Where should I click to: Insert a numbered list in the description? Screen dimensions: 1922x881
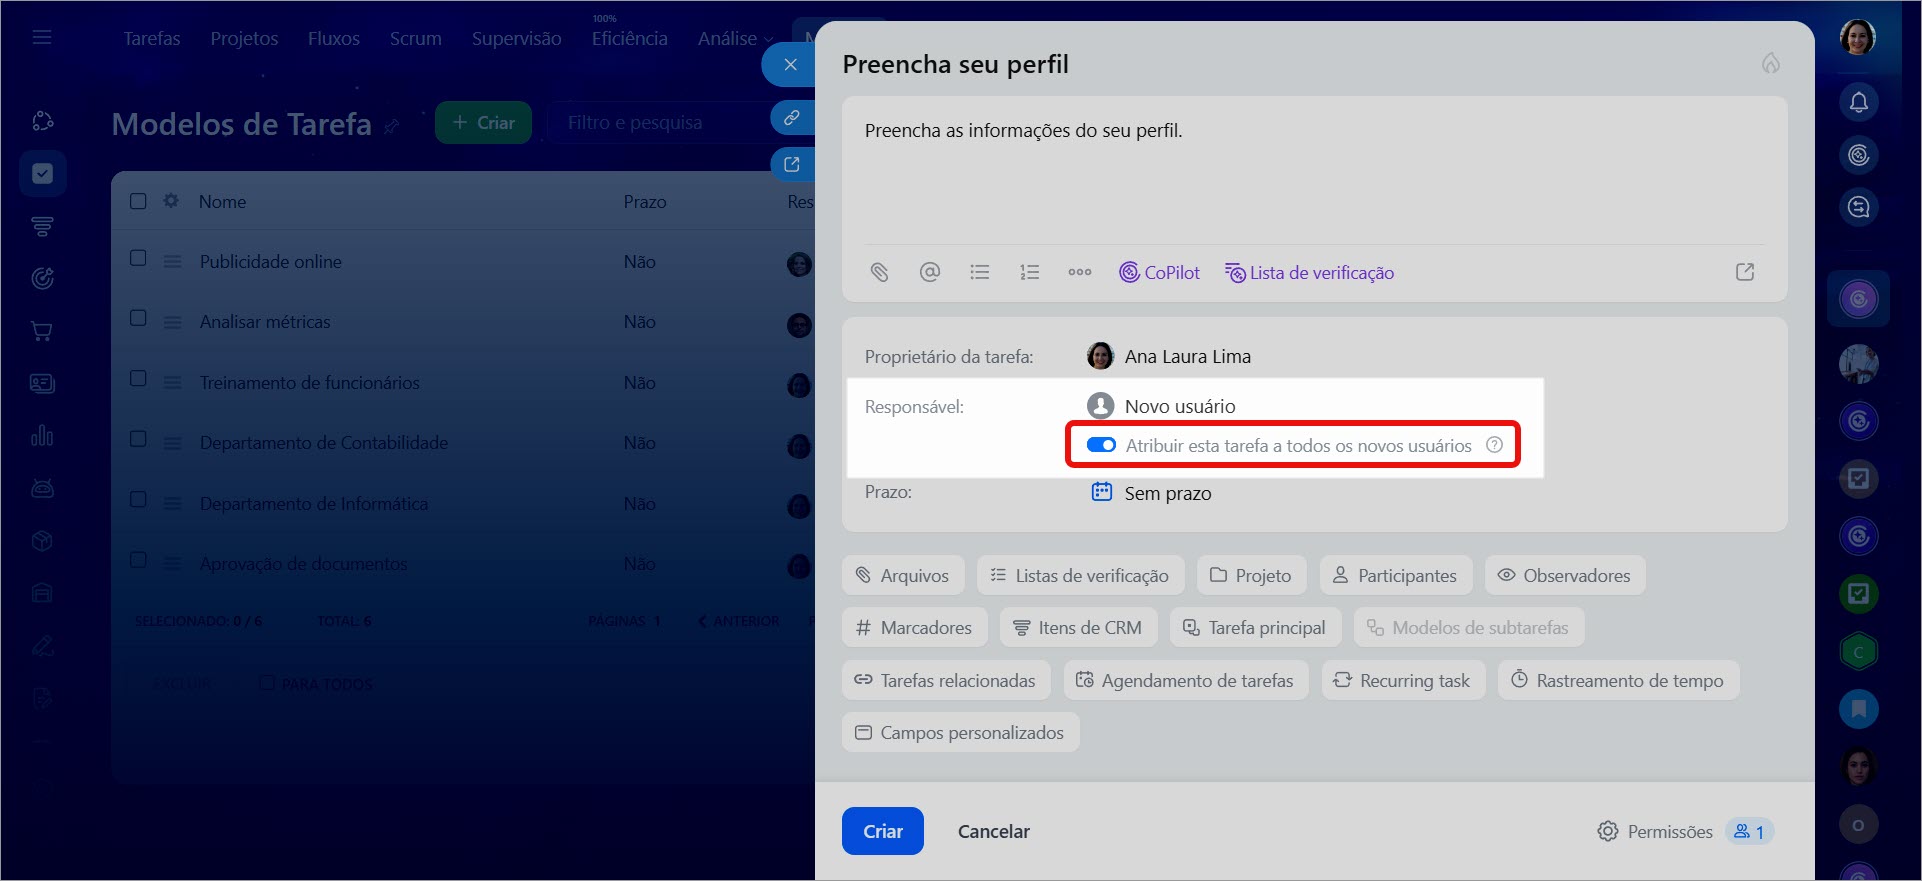1030,272
